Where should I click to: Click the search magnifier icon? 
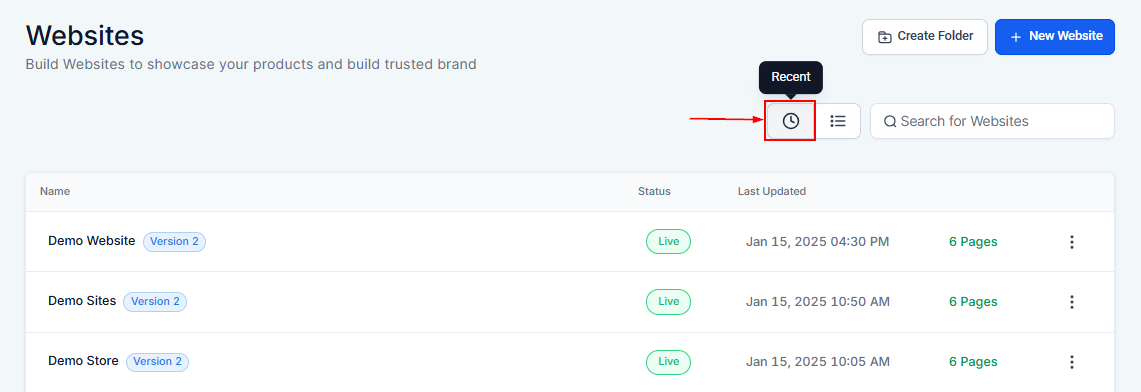click(x=889, y=121)
